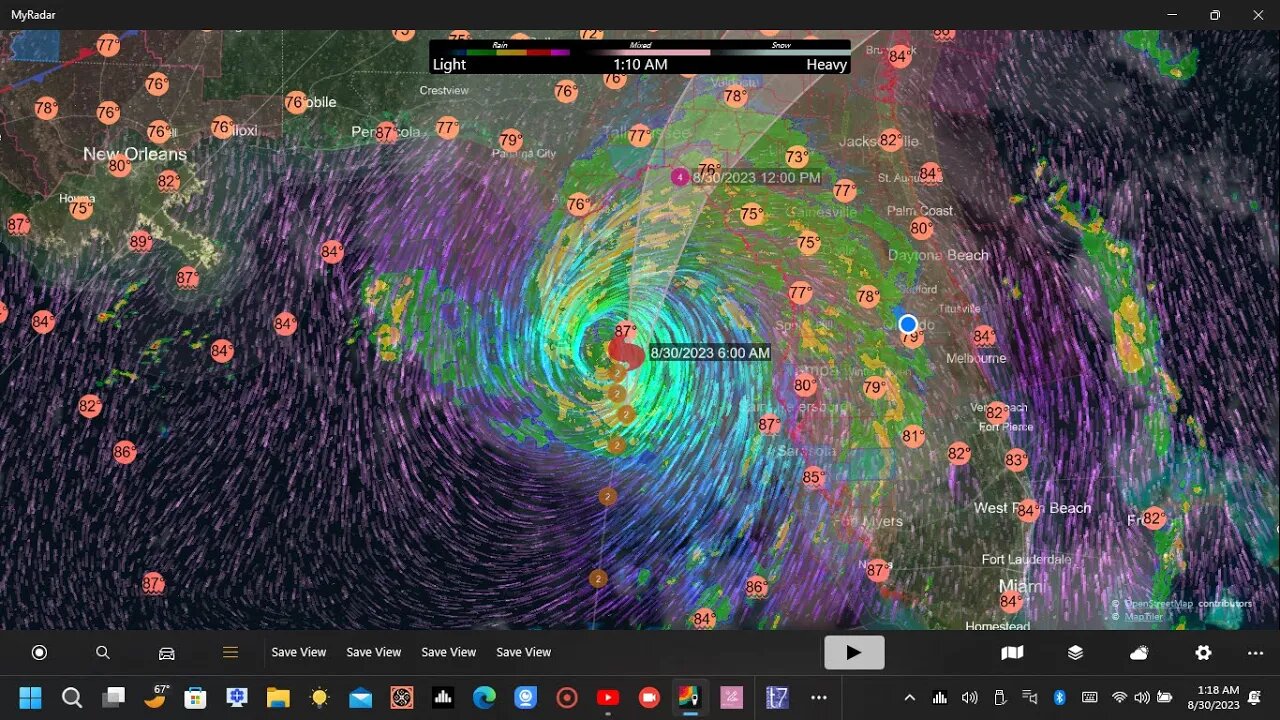Viewport: 1280px width, 720px height.
Task: Click the red hurricane symbol on the map
Action: click(x=627, y=352)
